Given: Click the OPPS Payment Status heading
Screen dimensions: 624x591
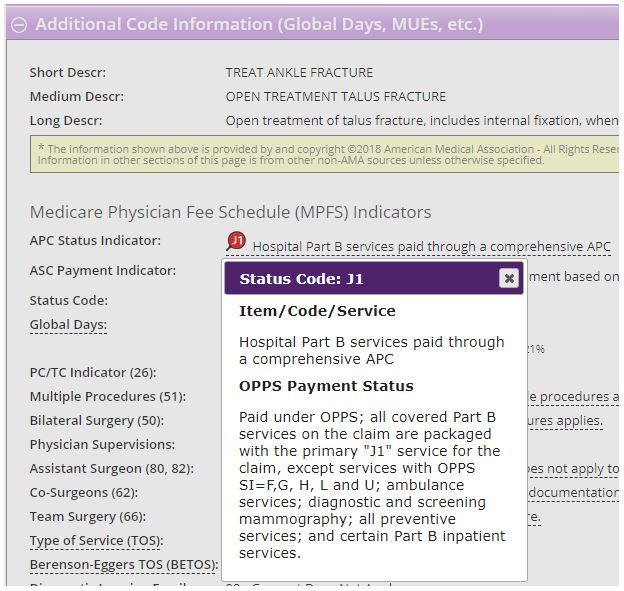Looking at the screenshot, I should point(326,386).
